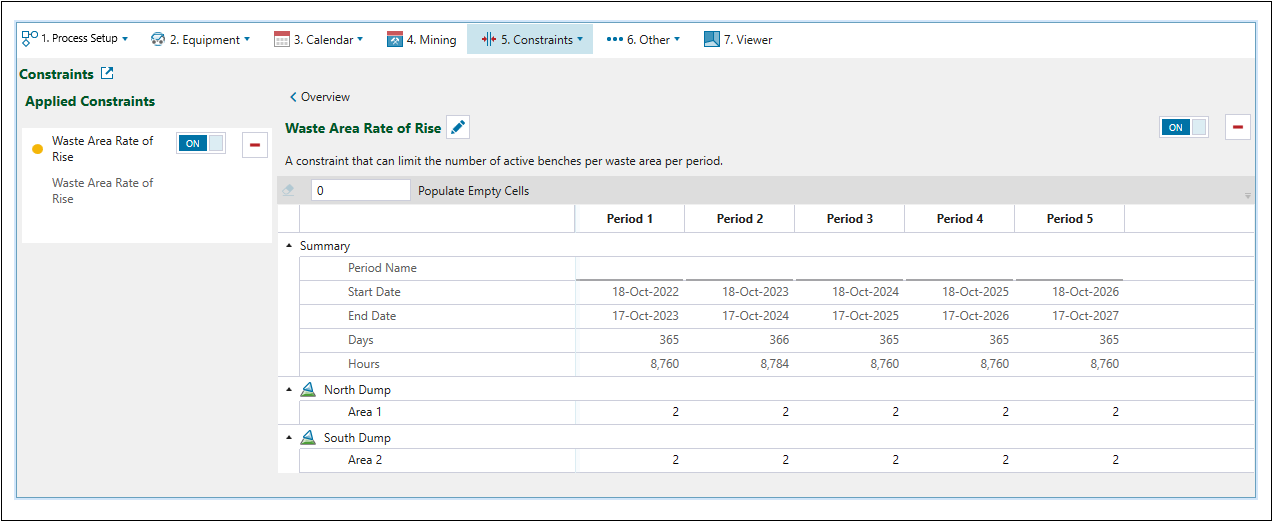Image resolution: width=1277 pixels, height=529 pixels.
Task: Select Area 1 Period 1 cell
Action: 630,412
